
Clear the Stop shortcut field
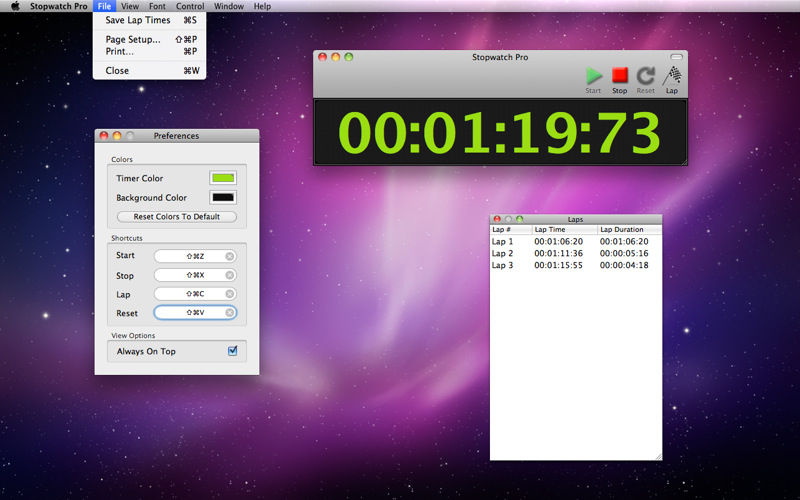click(230, 275)
